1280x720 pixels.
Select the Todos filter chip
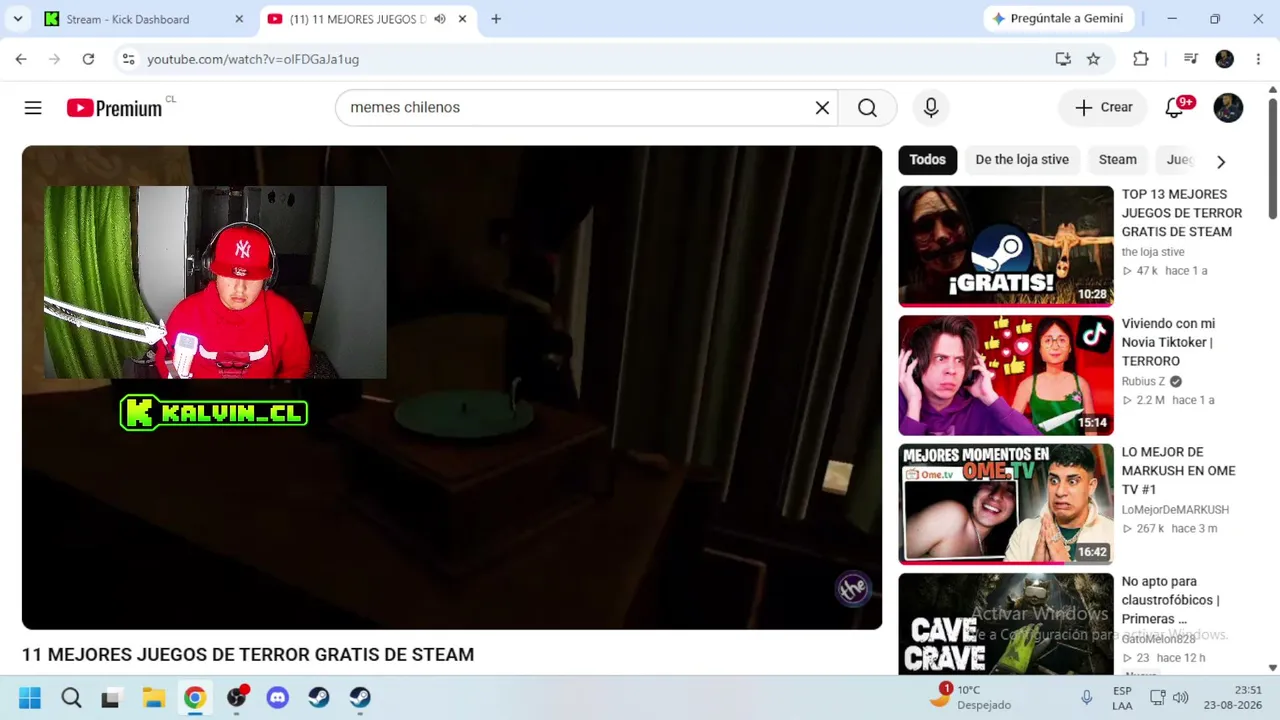927,160
